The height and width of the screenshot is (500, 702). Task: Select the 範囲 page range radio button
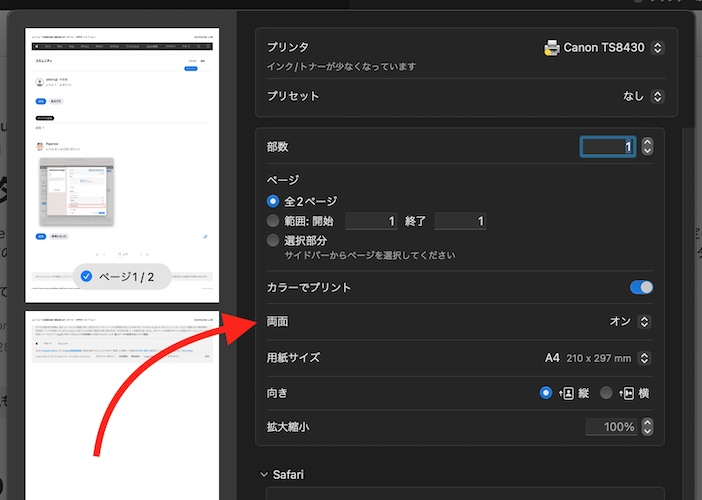[273, 221]
